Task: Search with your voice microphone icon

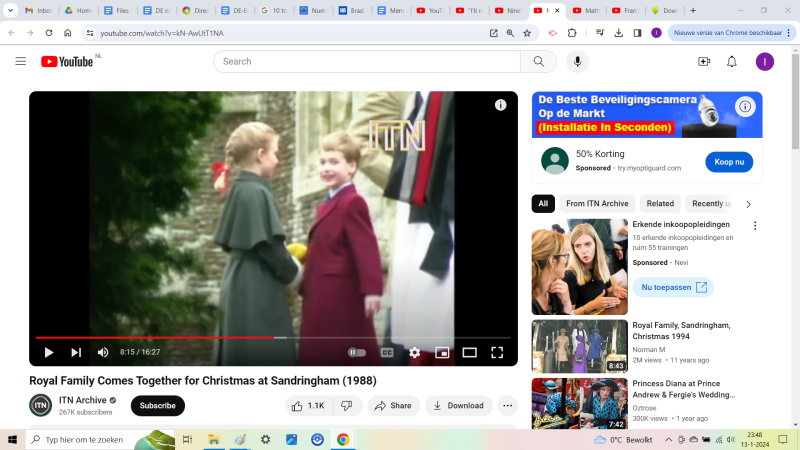Action: pyautogui.click(x=577, y=61)
